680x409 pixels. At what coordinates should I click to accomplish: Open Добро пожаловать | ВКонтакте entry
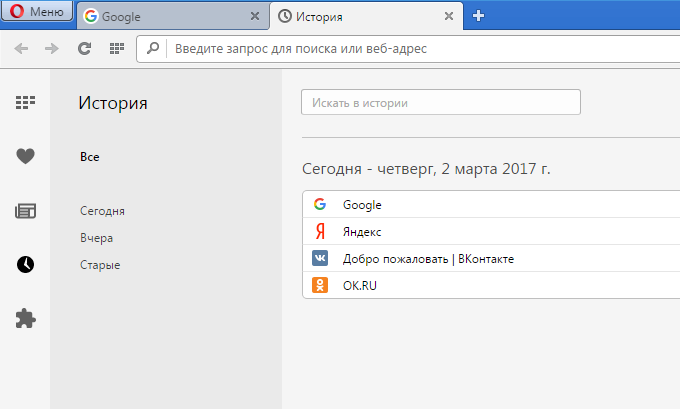[491, 258]
